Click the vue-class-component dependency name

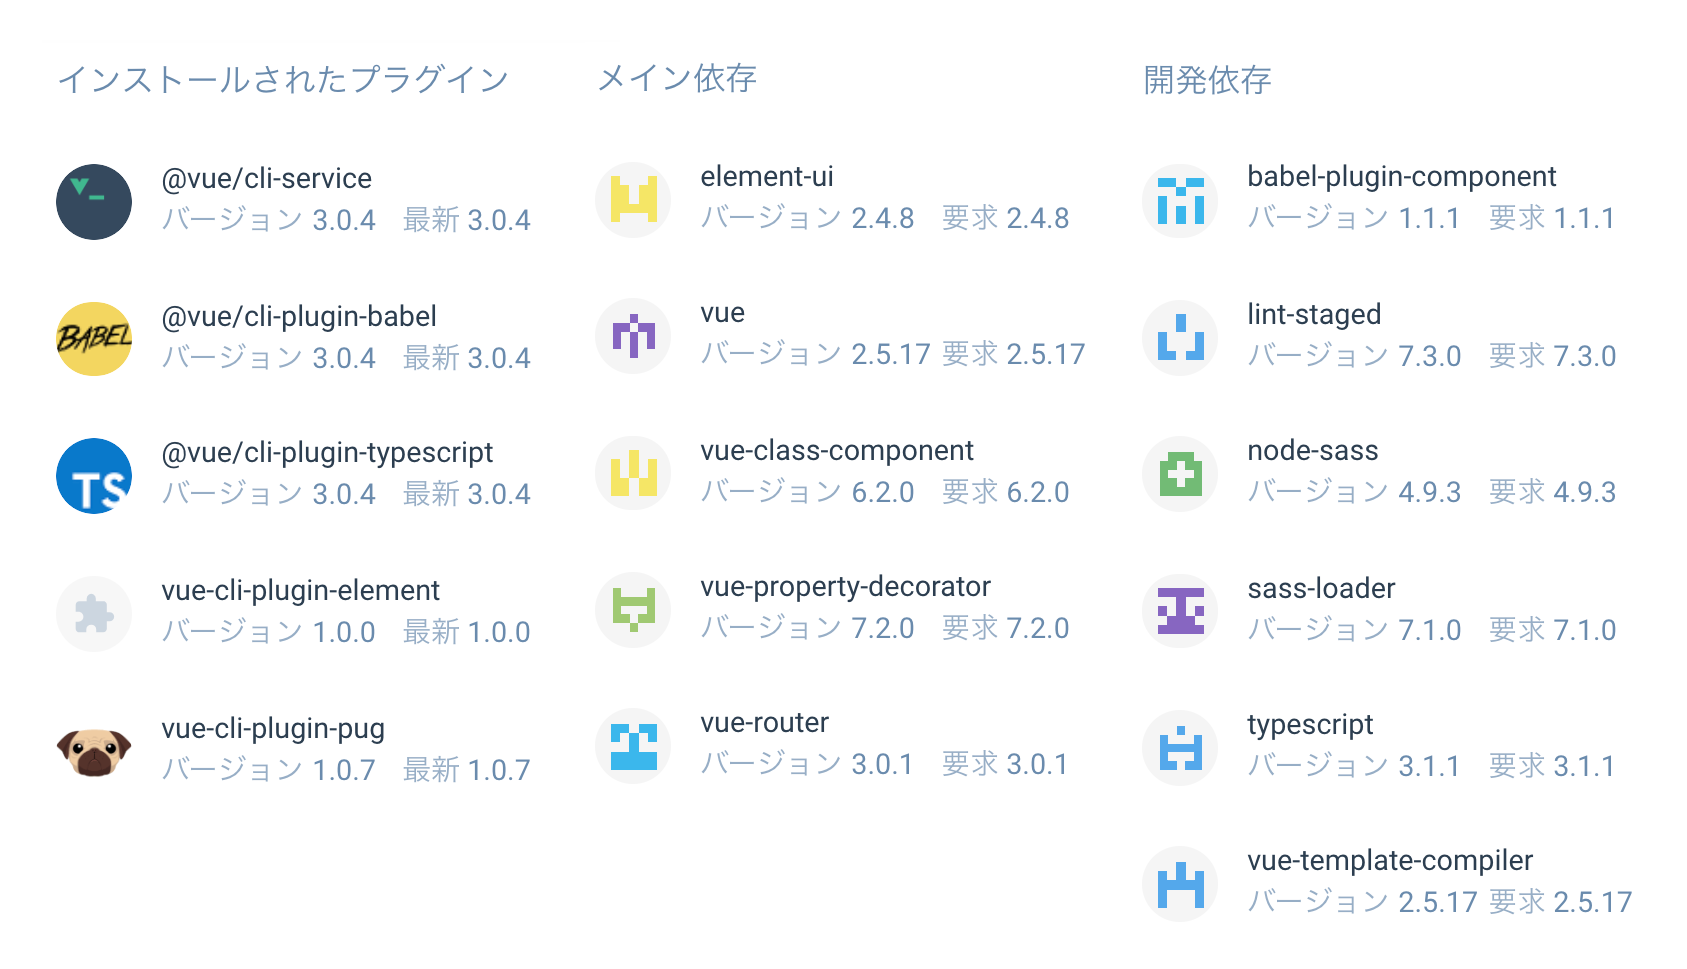click(837, 451)
